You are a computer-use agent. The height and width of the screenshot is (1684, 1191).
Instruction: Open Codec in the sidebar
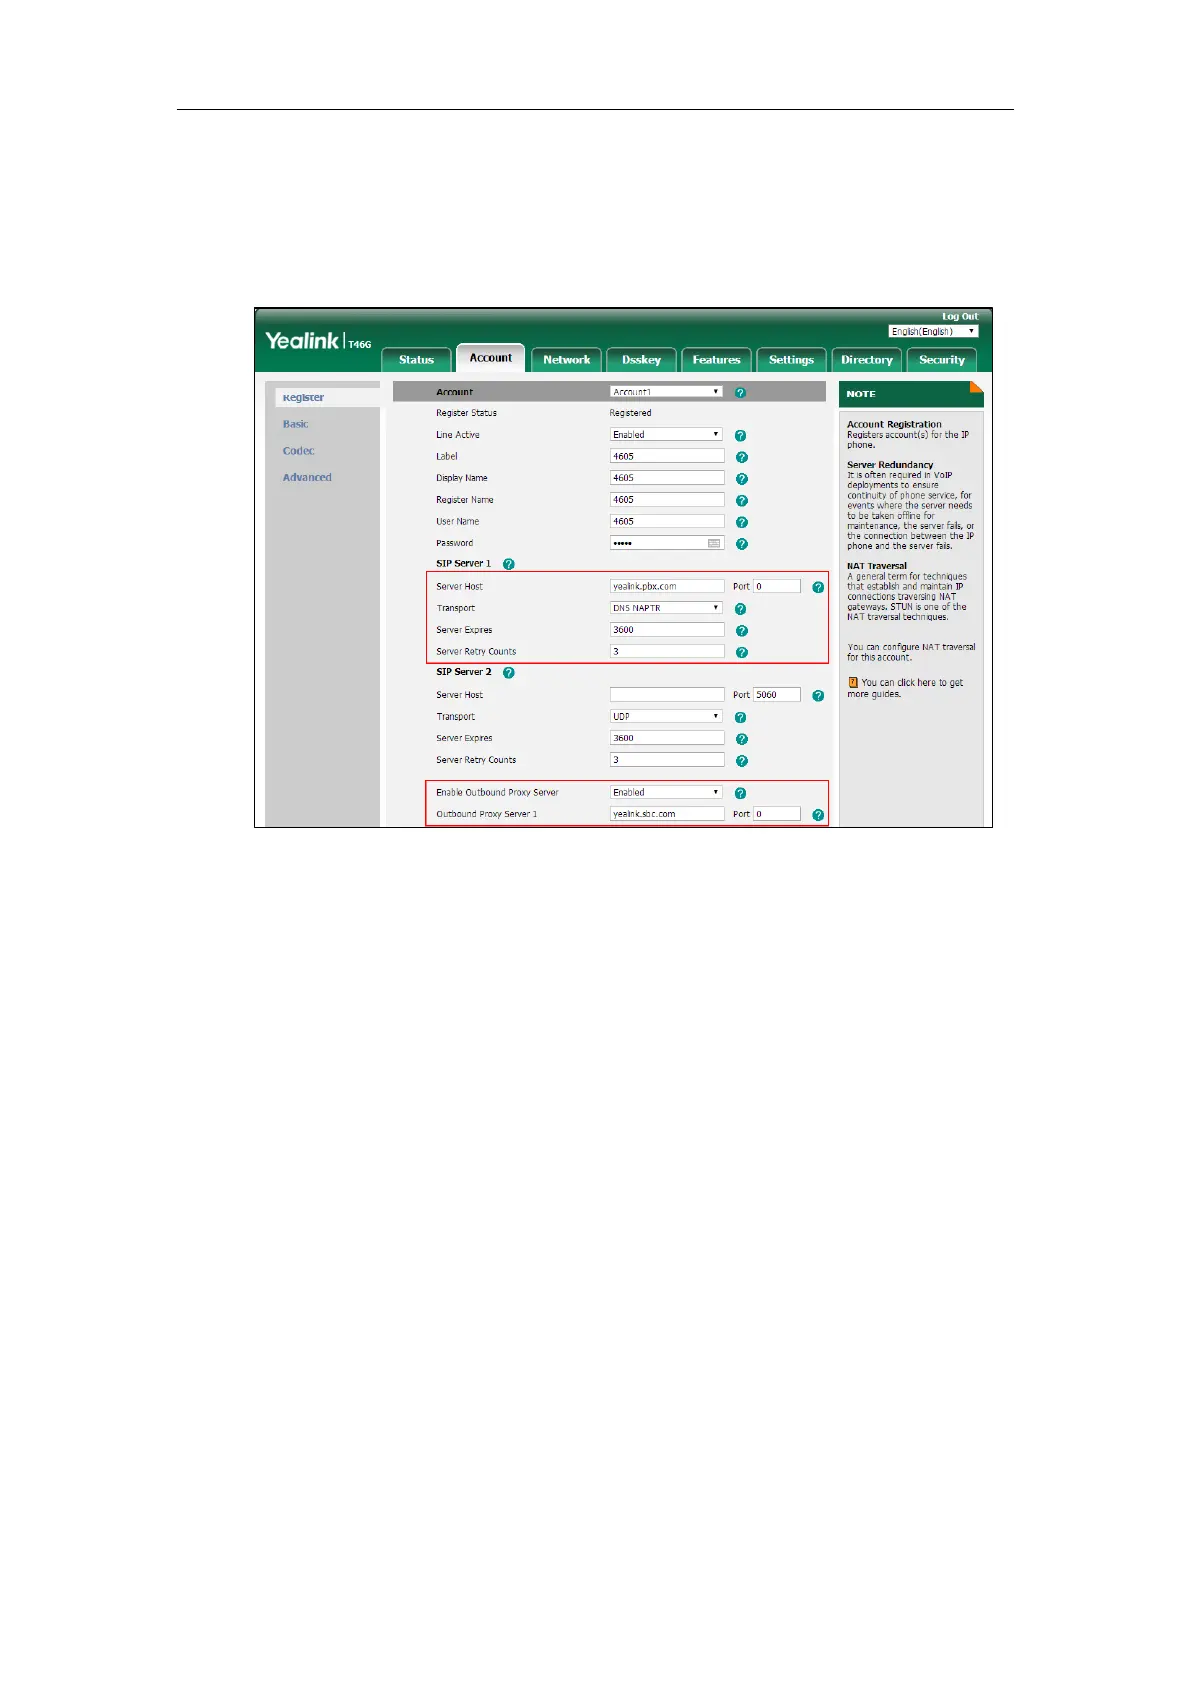coord(298,451)
